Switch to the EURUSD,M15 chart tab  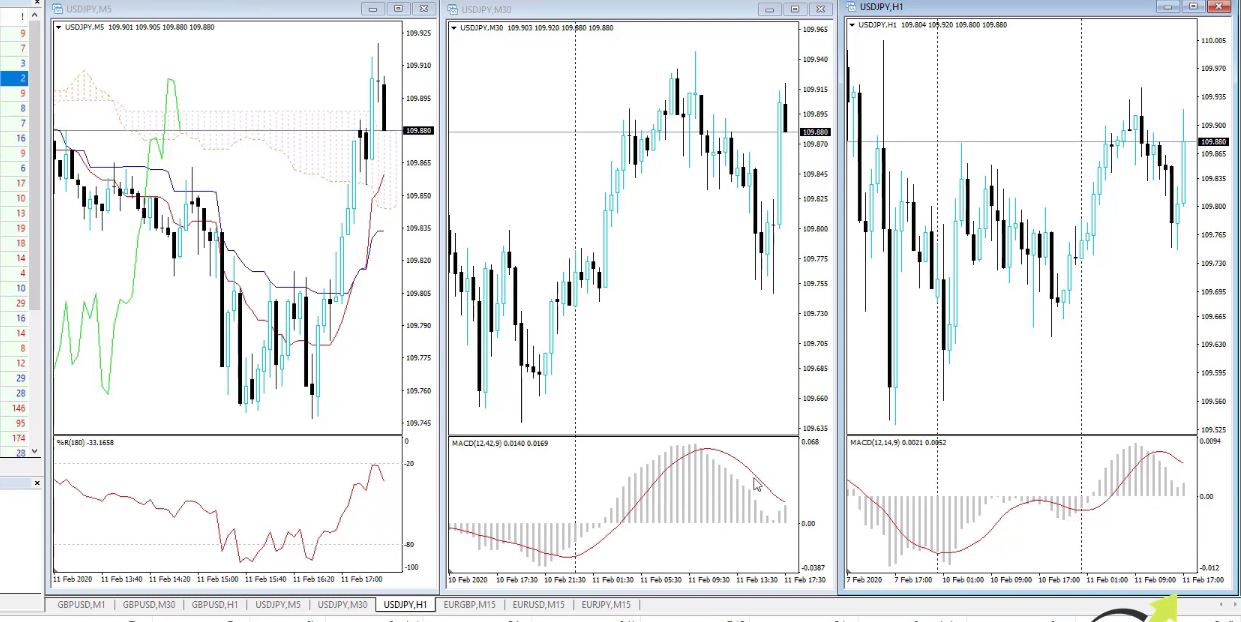(538, 604)
